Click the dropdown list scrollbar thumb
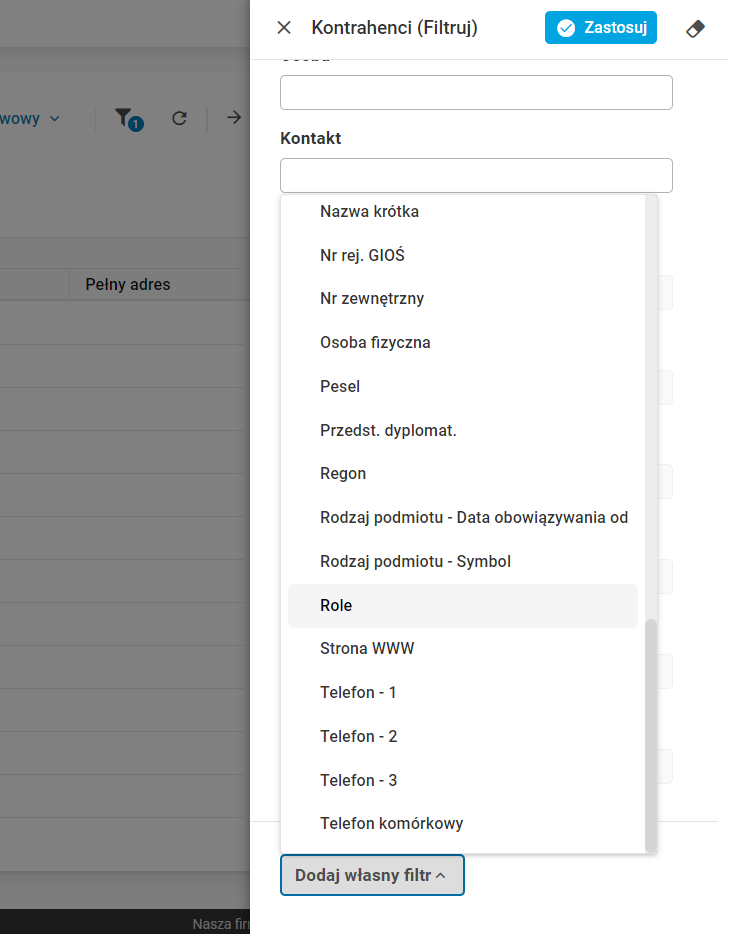The image size is (729, 934). pyautogui.click(x=651, y=733)
